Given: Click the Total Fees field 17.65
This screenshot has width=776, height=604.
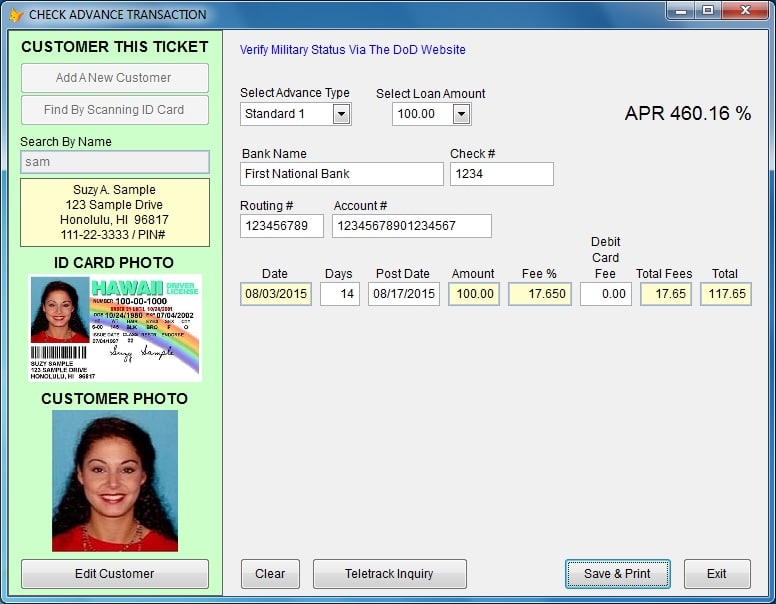Looking at the screenshot, I should [666, 294].
